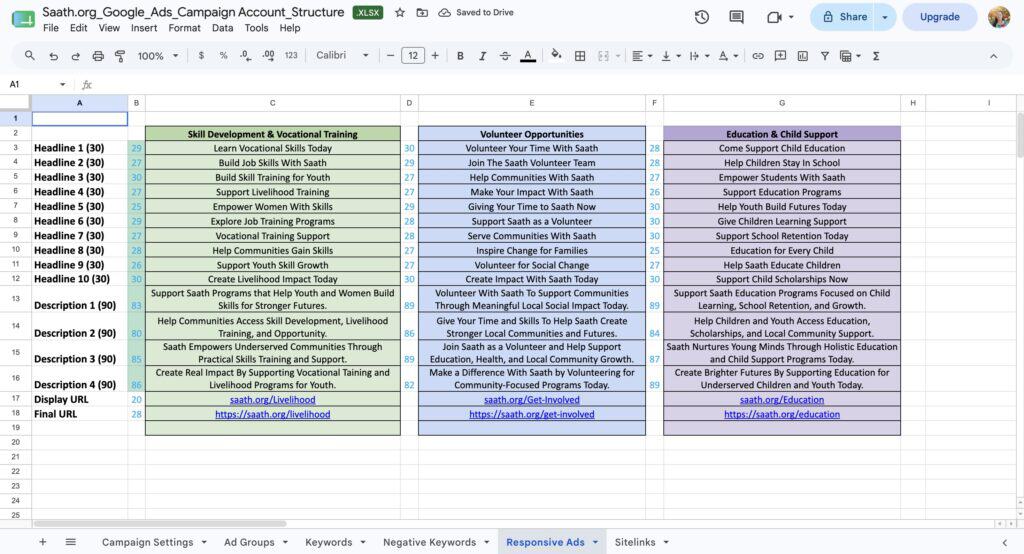The width and height of the screenshot is (1024, 554).
Task: Open the https://saath.org/education link
Action: 782,414
